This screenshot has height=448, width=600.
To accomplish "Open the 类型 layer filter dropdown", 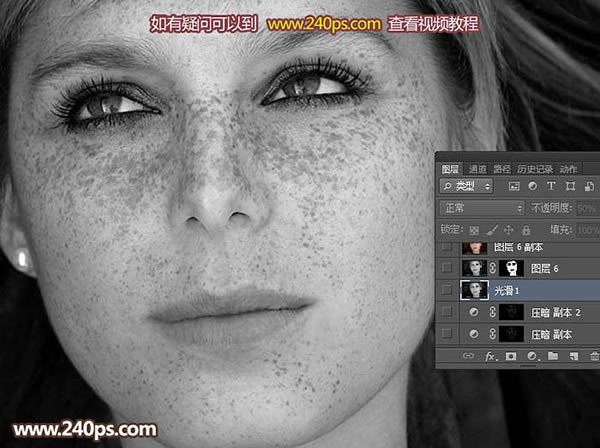I will [x=466, y=186].
